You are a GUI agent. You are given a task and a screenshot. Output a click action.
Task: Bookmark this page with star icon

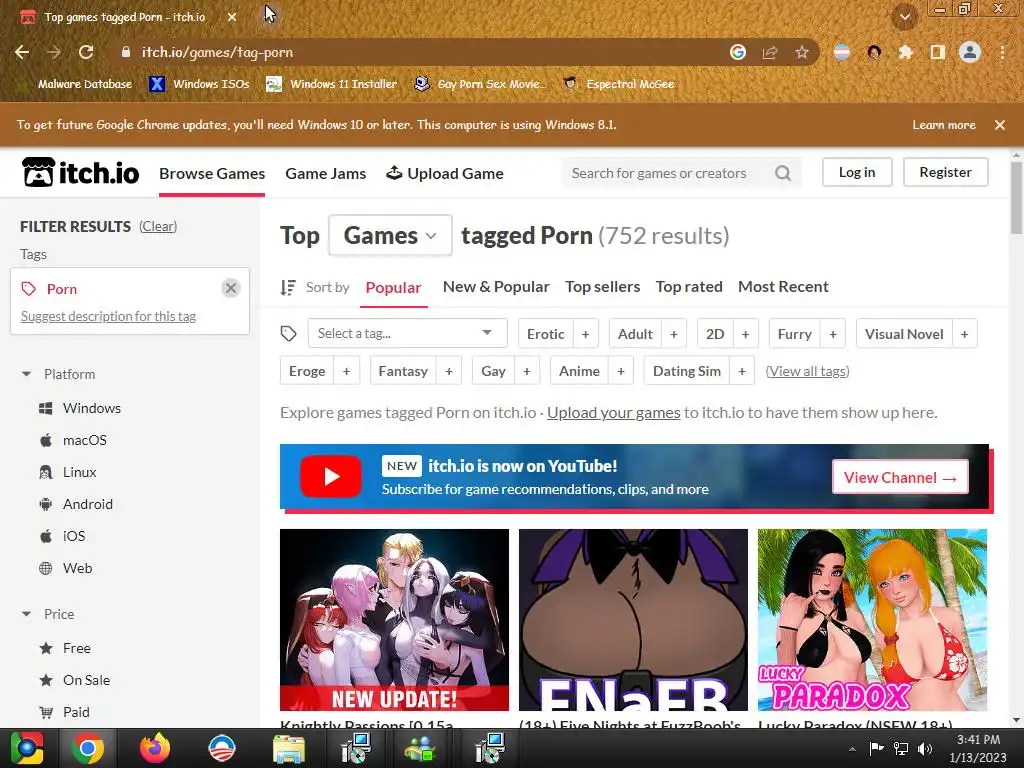point(802,52)
